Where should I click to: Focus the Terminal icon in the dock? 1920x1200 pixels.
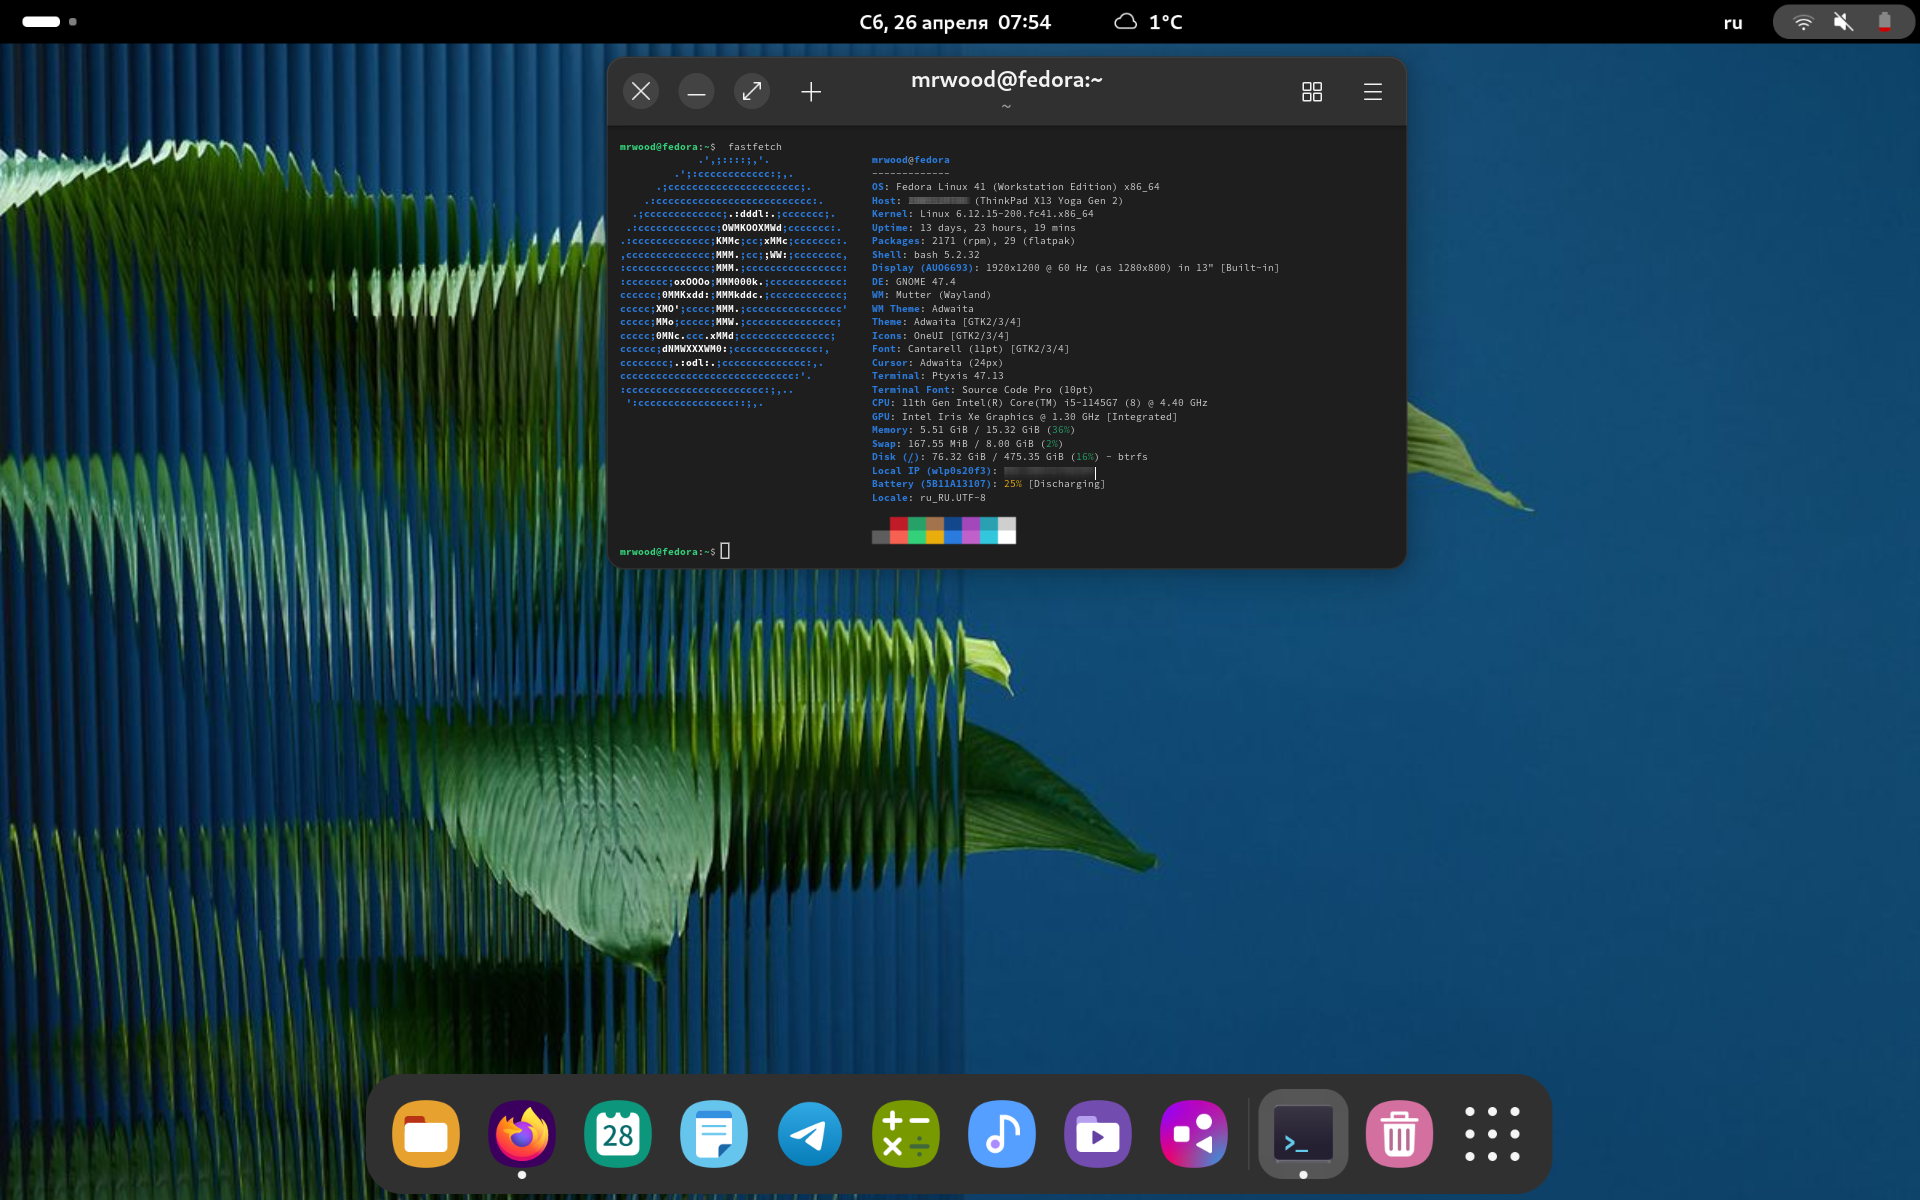(x=1303, y=1134)
